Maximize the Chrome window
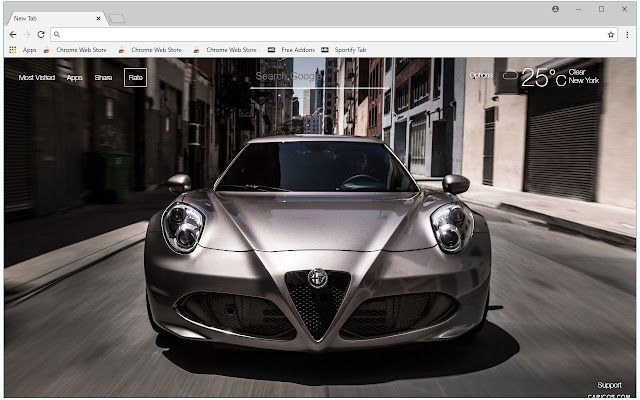The height and width of the screenshot is (400, 640). click(x=601, y=9)
